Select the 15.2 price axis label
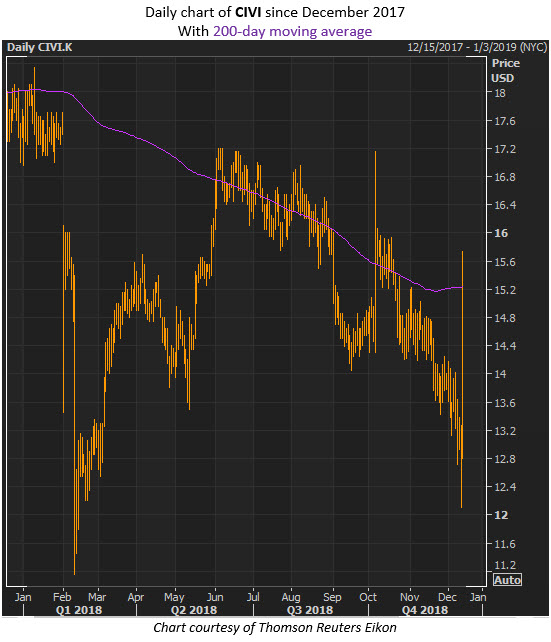The height and width of the screenshot is (642, 551). click(x=504, y=290)
